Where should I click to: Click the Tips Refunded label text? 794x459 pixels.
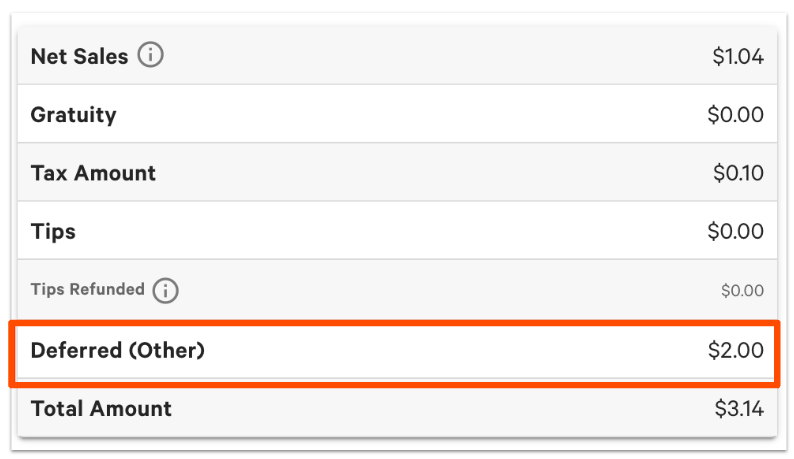pos(87,290)
